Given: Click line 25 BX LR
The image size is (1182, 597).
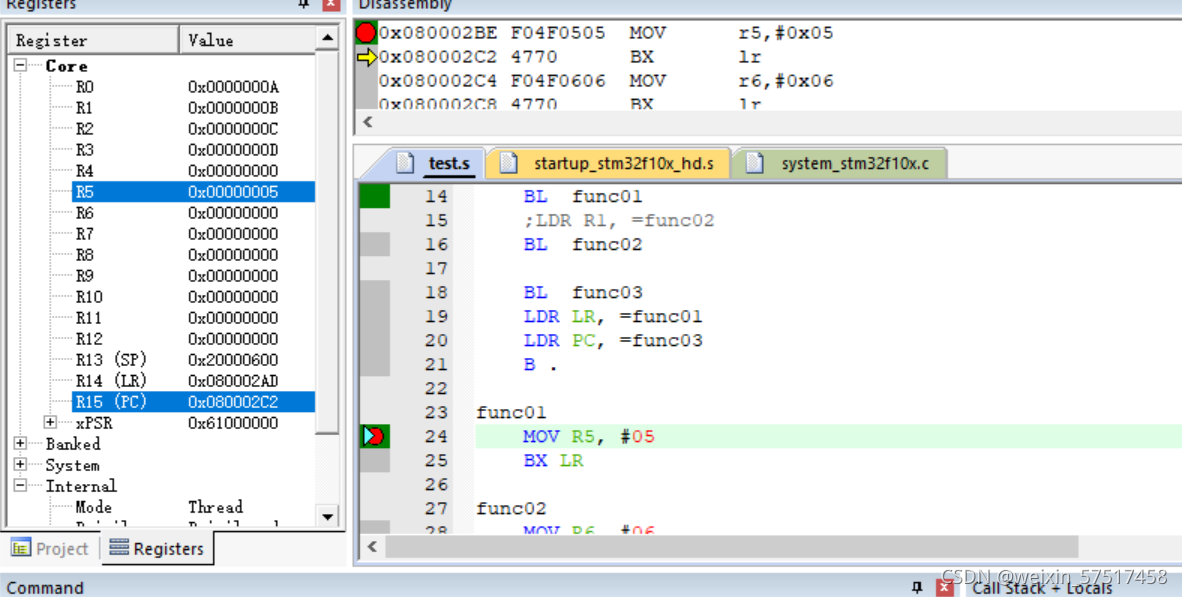Looking at the screenshot, I should pyautogui.click(x=553, y=461).
